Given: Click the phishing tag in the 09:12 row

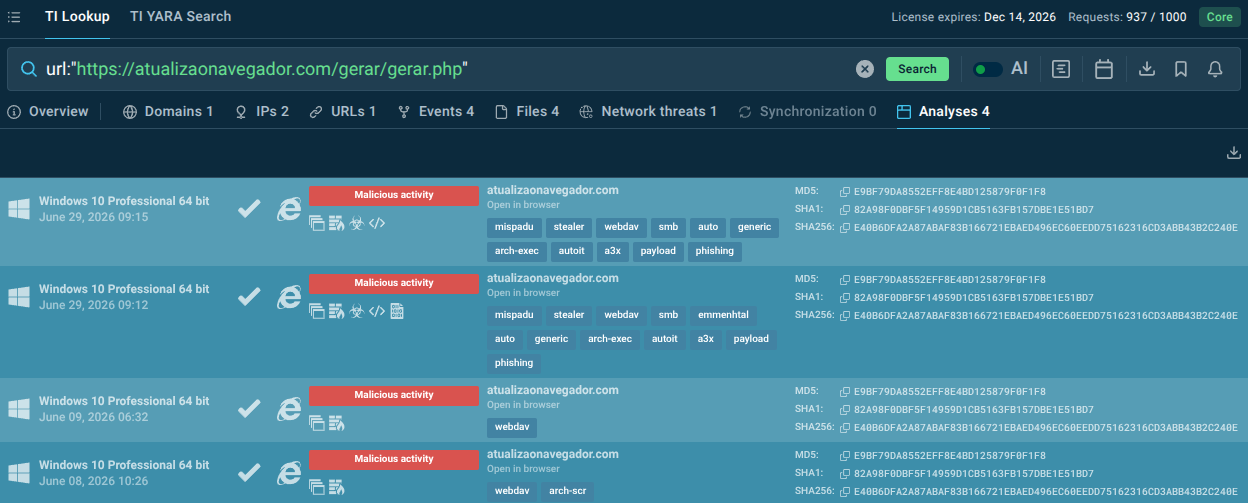Looking at the screenshot, I should tap(514, 363).
